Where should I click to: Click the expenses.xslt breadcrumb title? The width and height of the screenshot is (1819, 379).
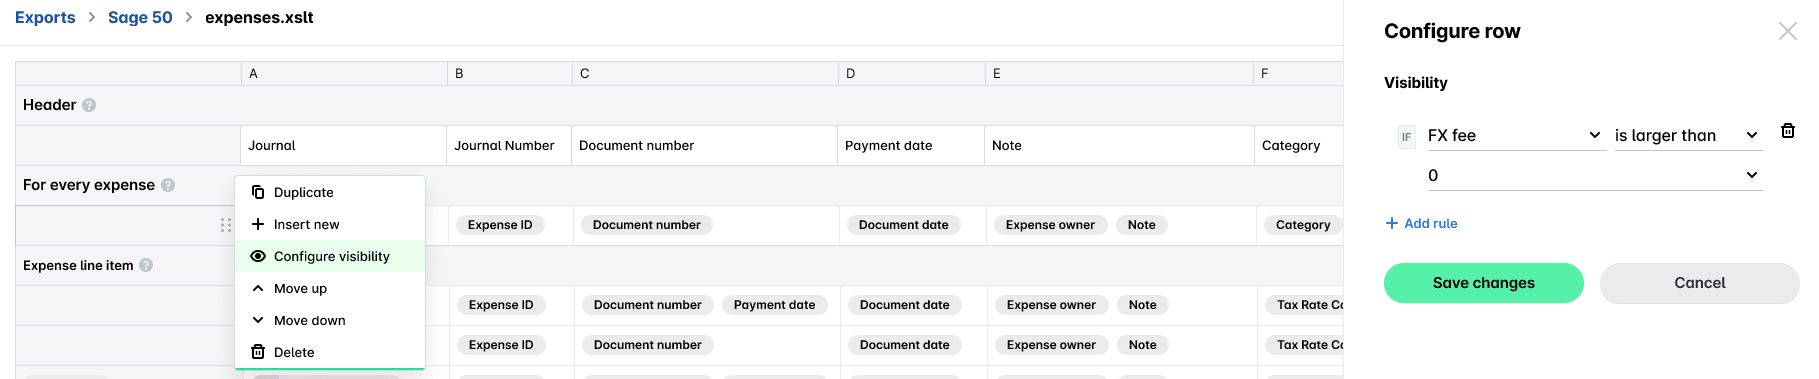[x=259, y=17]
